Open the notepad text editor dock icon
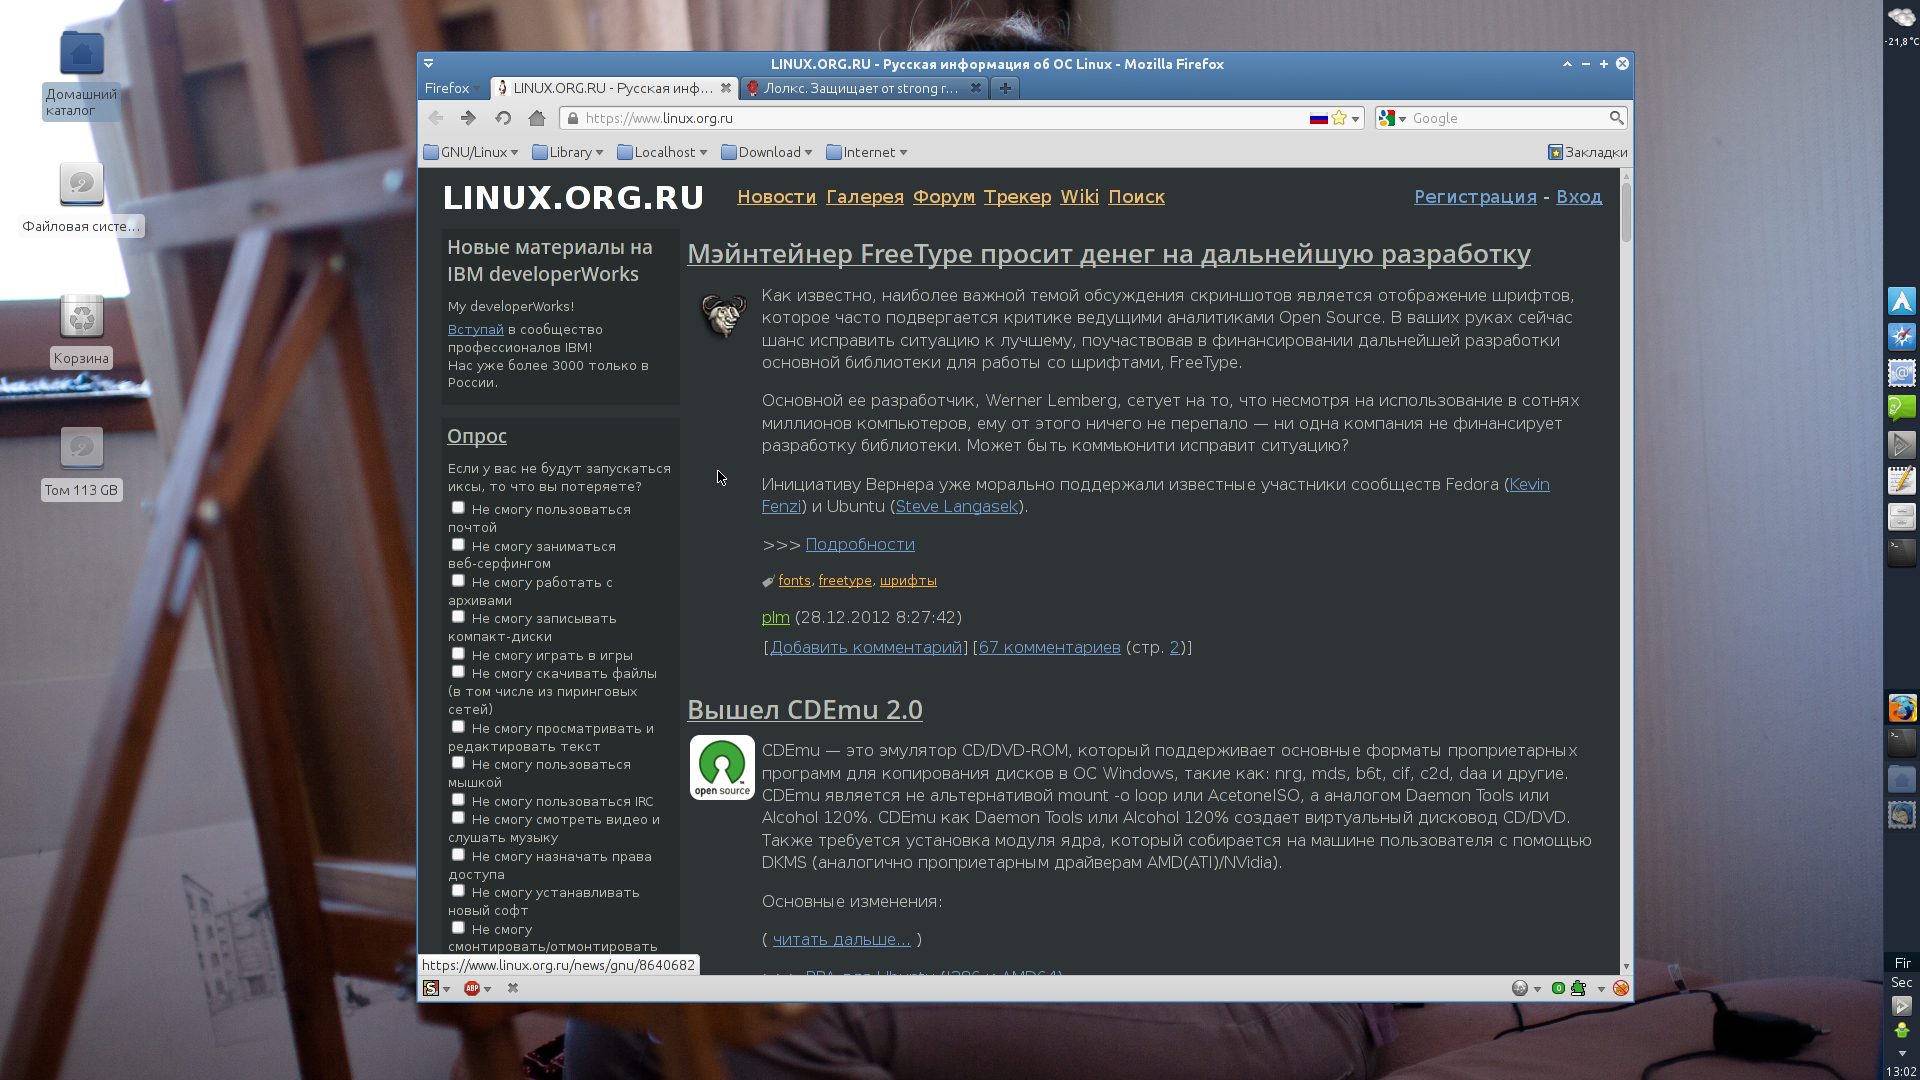The width and height of the screenshot is (1920, 1080). (1902, 480)
